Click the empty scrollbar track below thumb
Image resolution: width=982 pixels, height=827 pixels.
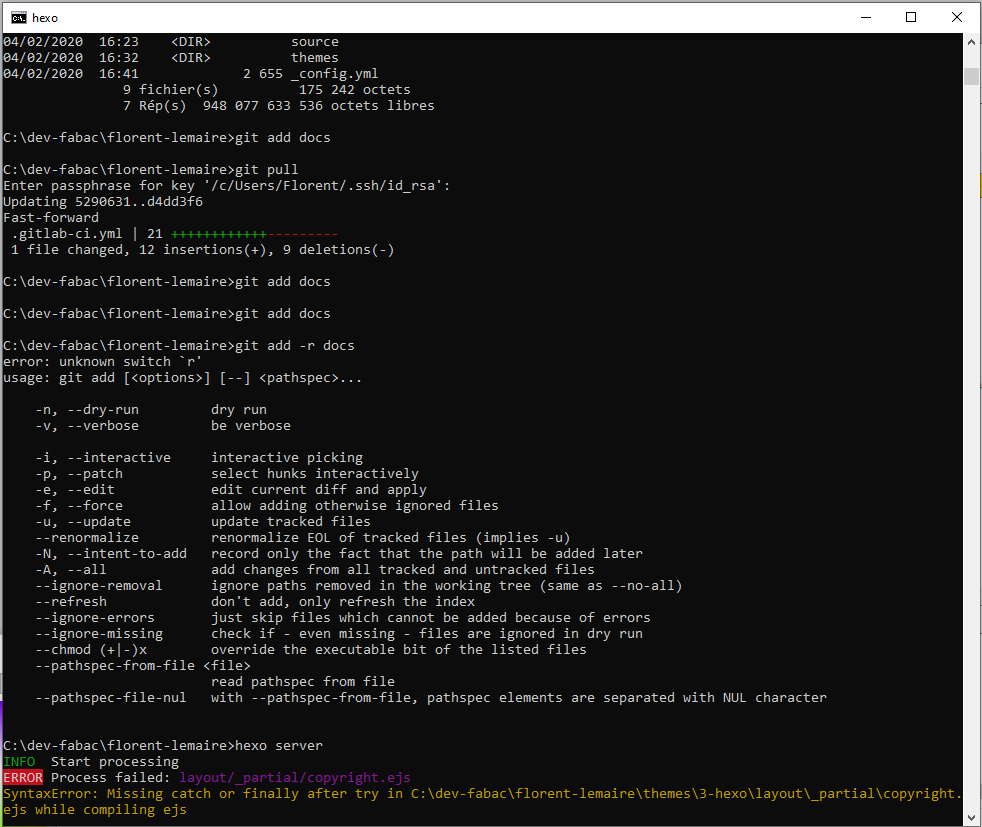971,438
